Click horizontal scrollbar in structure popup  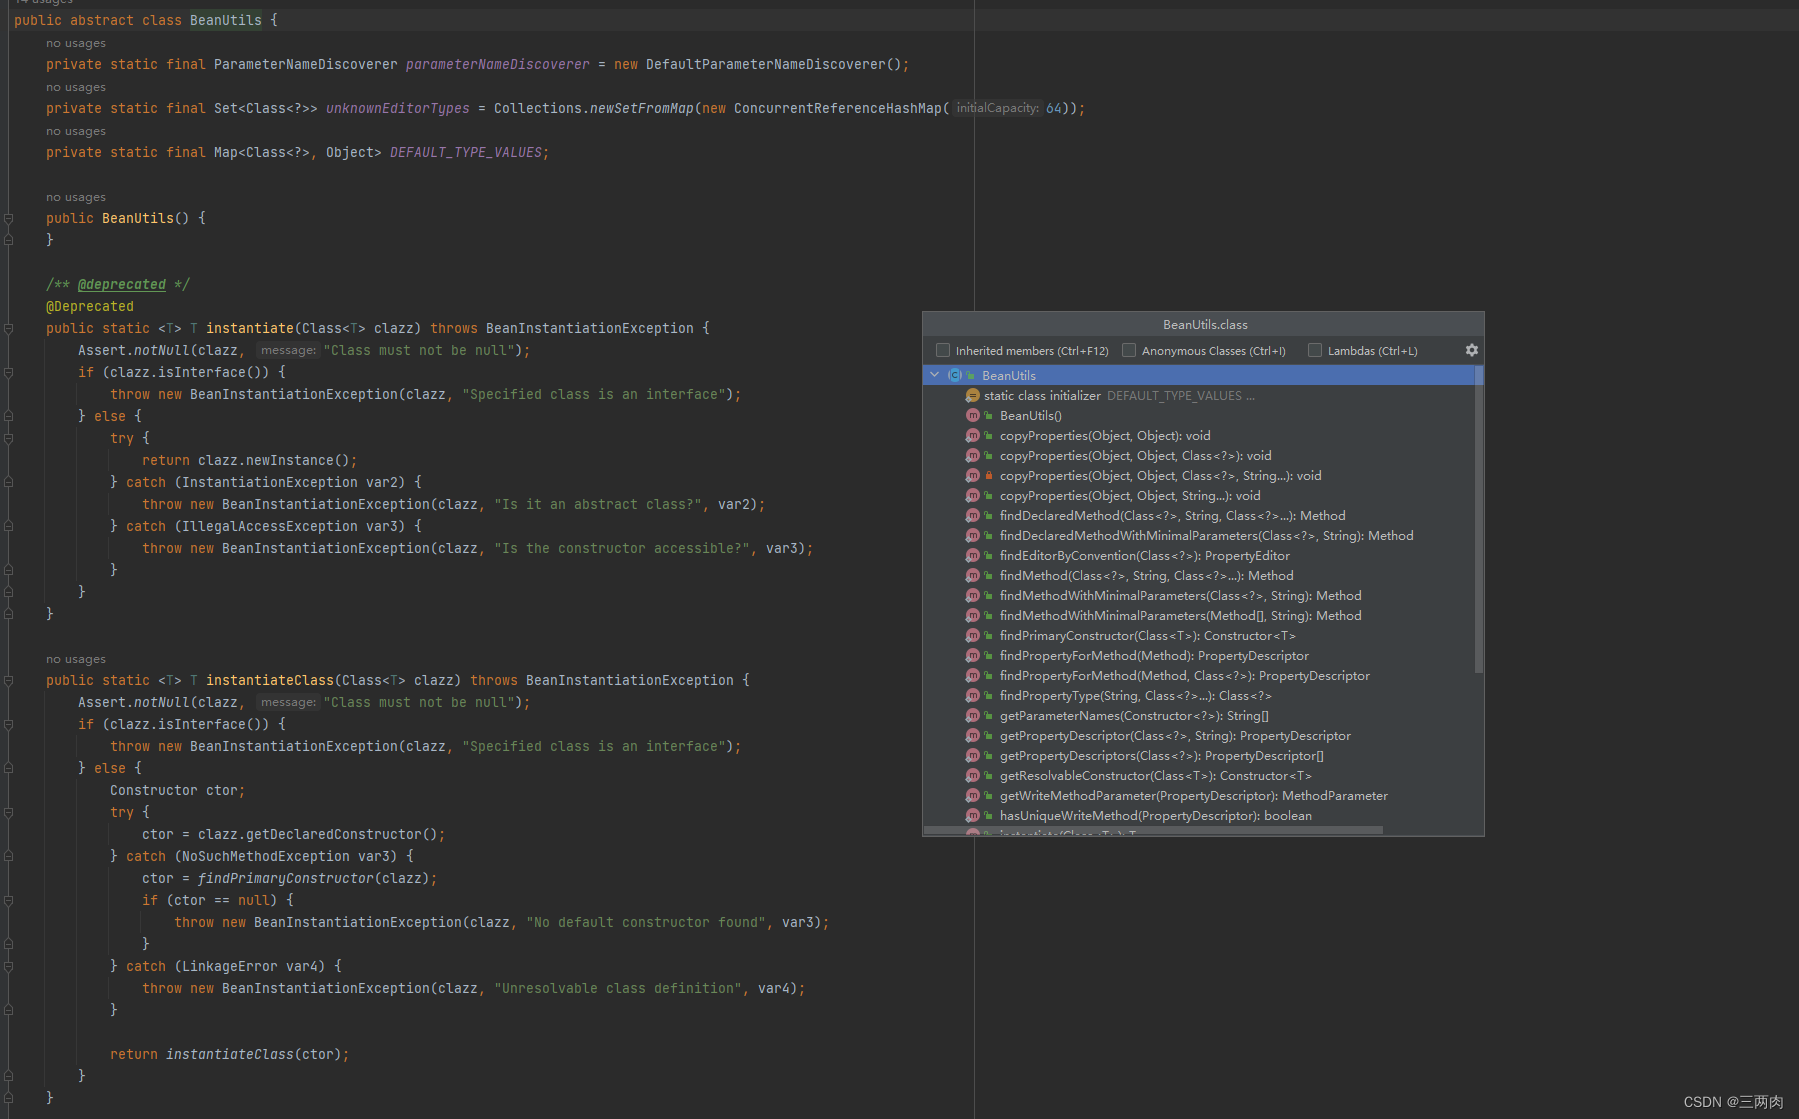[1154, 830]
